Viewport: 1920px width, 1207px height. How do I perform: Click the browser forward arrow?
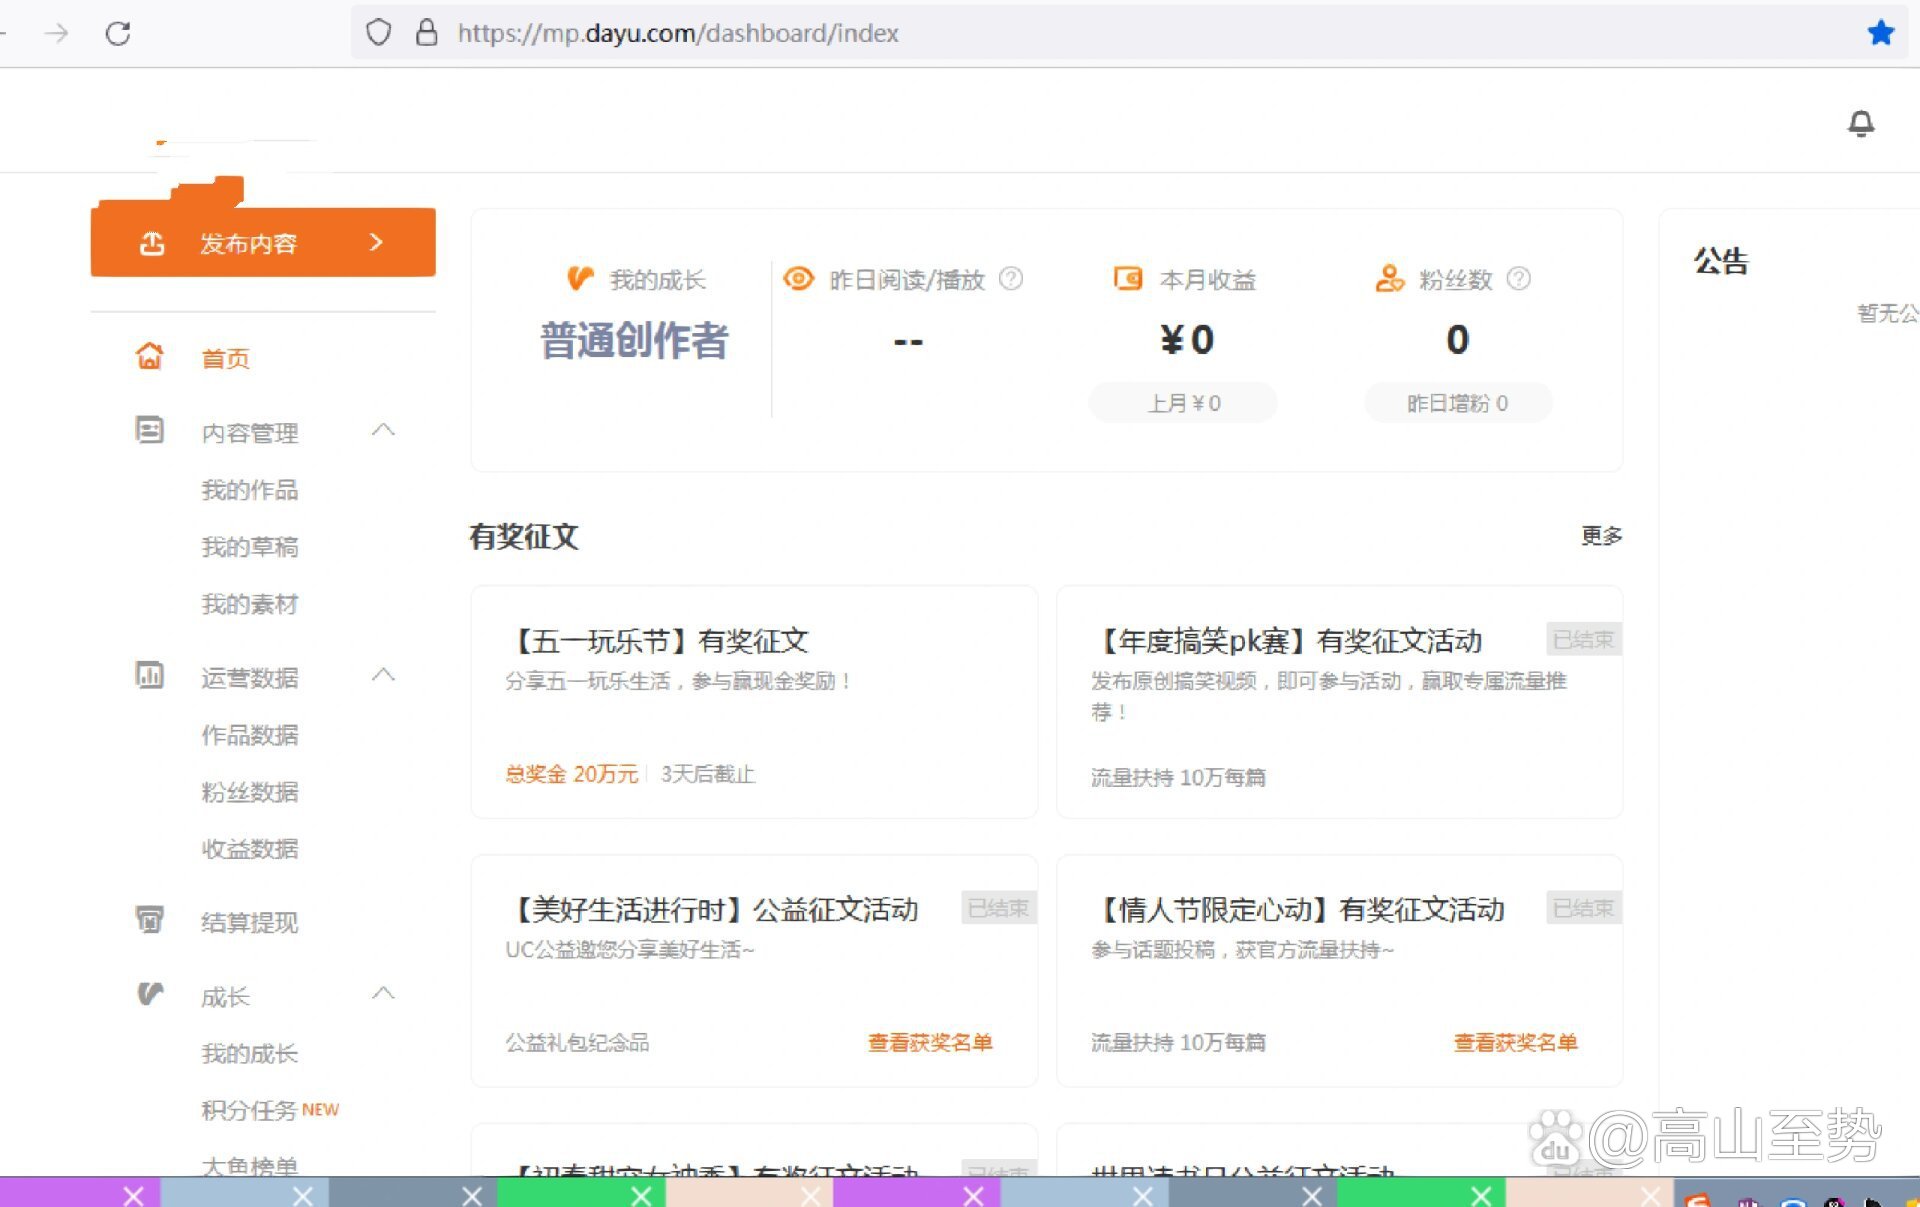57,33
